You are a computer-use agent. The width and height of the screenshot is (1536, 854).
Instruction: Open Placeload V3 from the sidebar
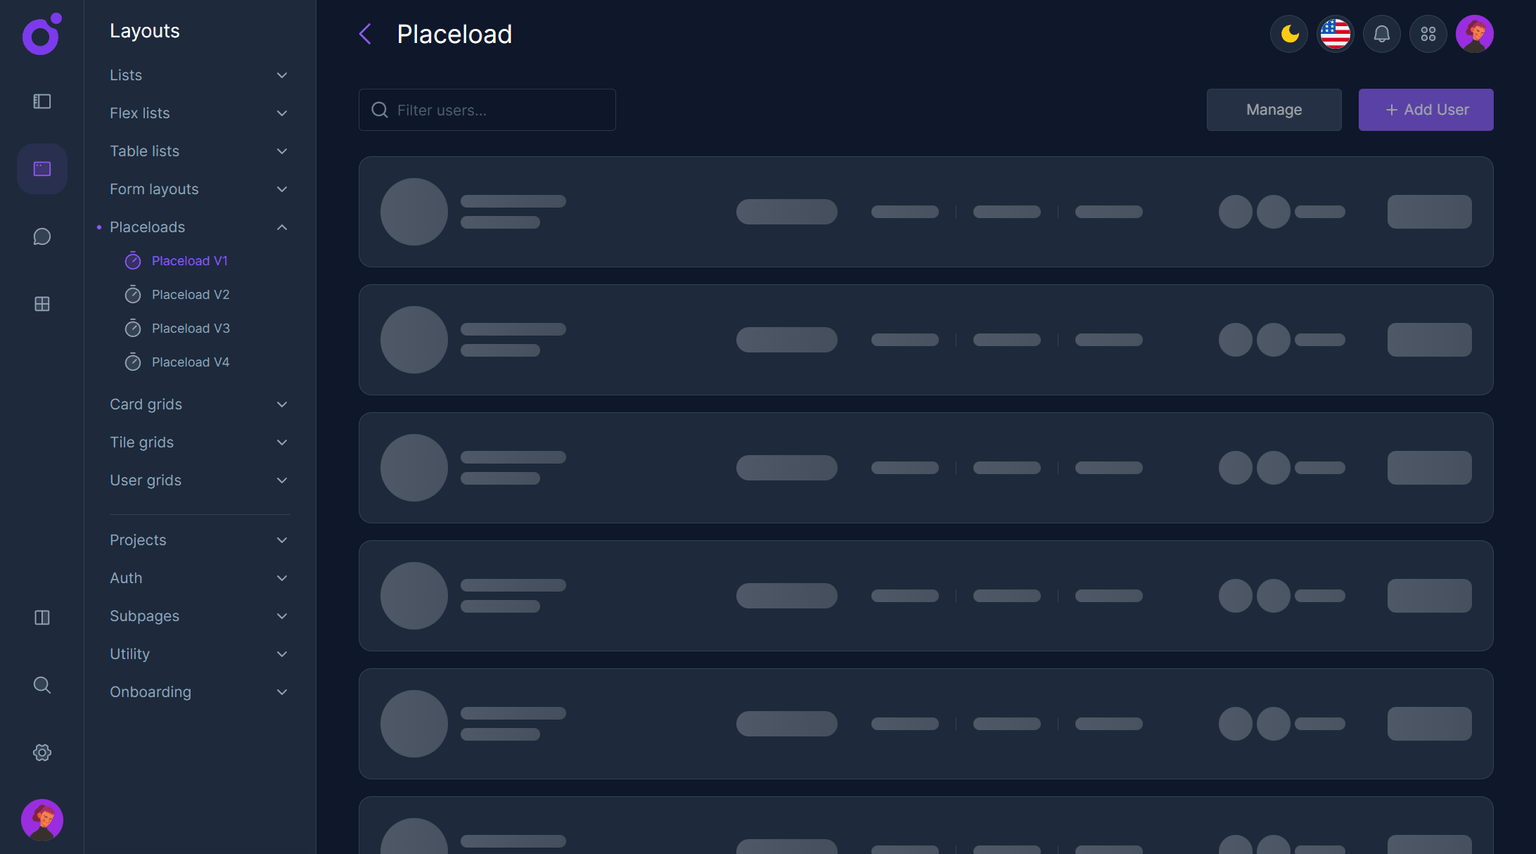(x=190, y=328)
